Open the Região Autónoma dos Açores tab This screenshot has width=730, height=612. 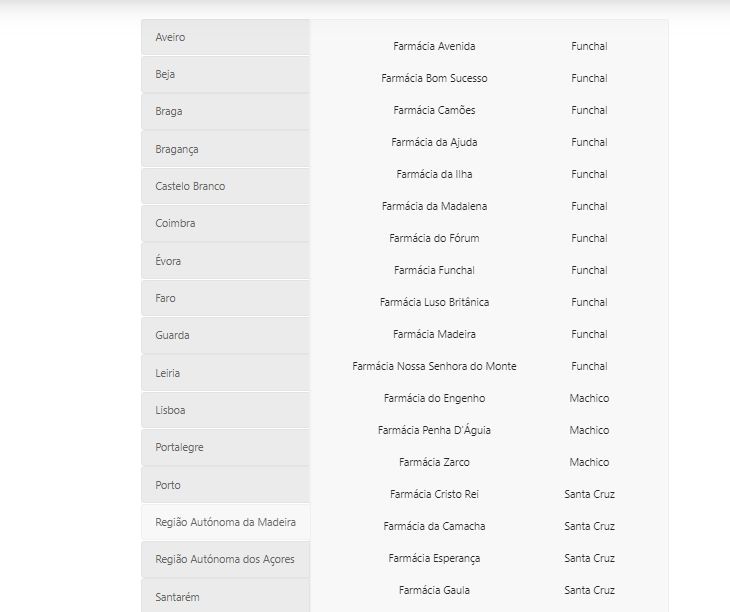pos(225,559)
